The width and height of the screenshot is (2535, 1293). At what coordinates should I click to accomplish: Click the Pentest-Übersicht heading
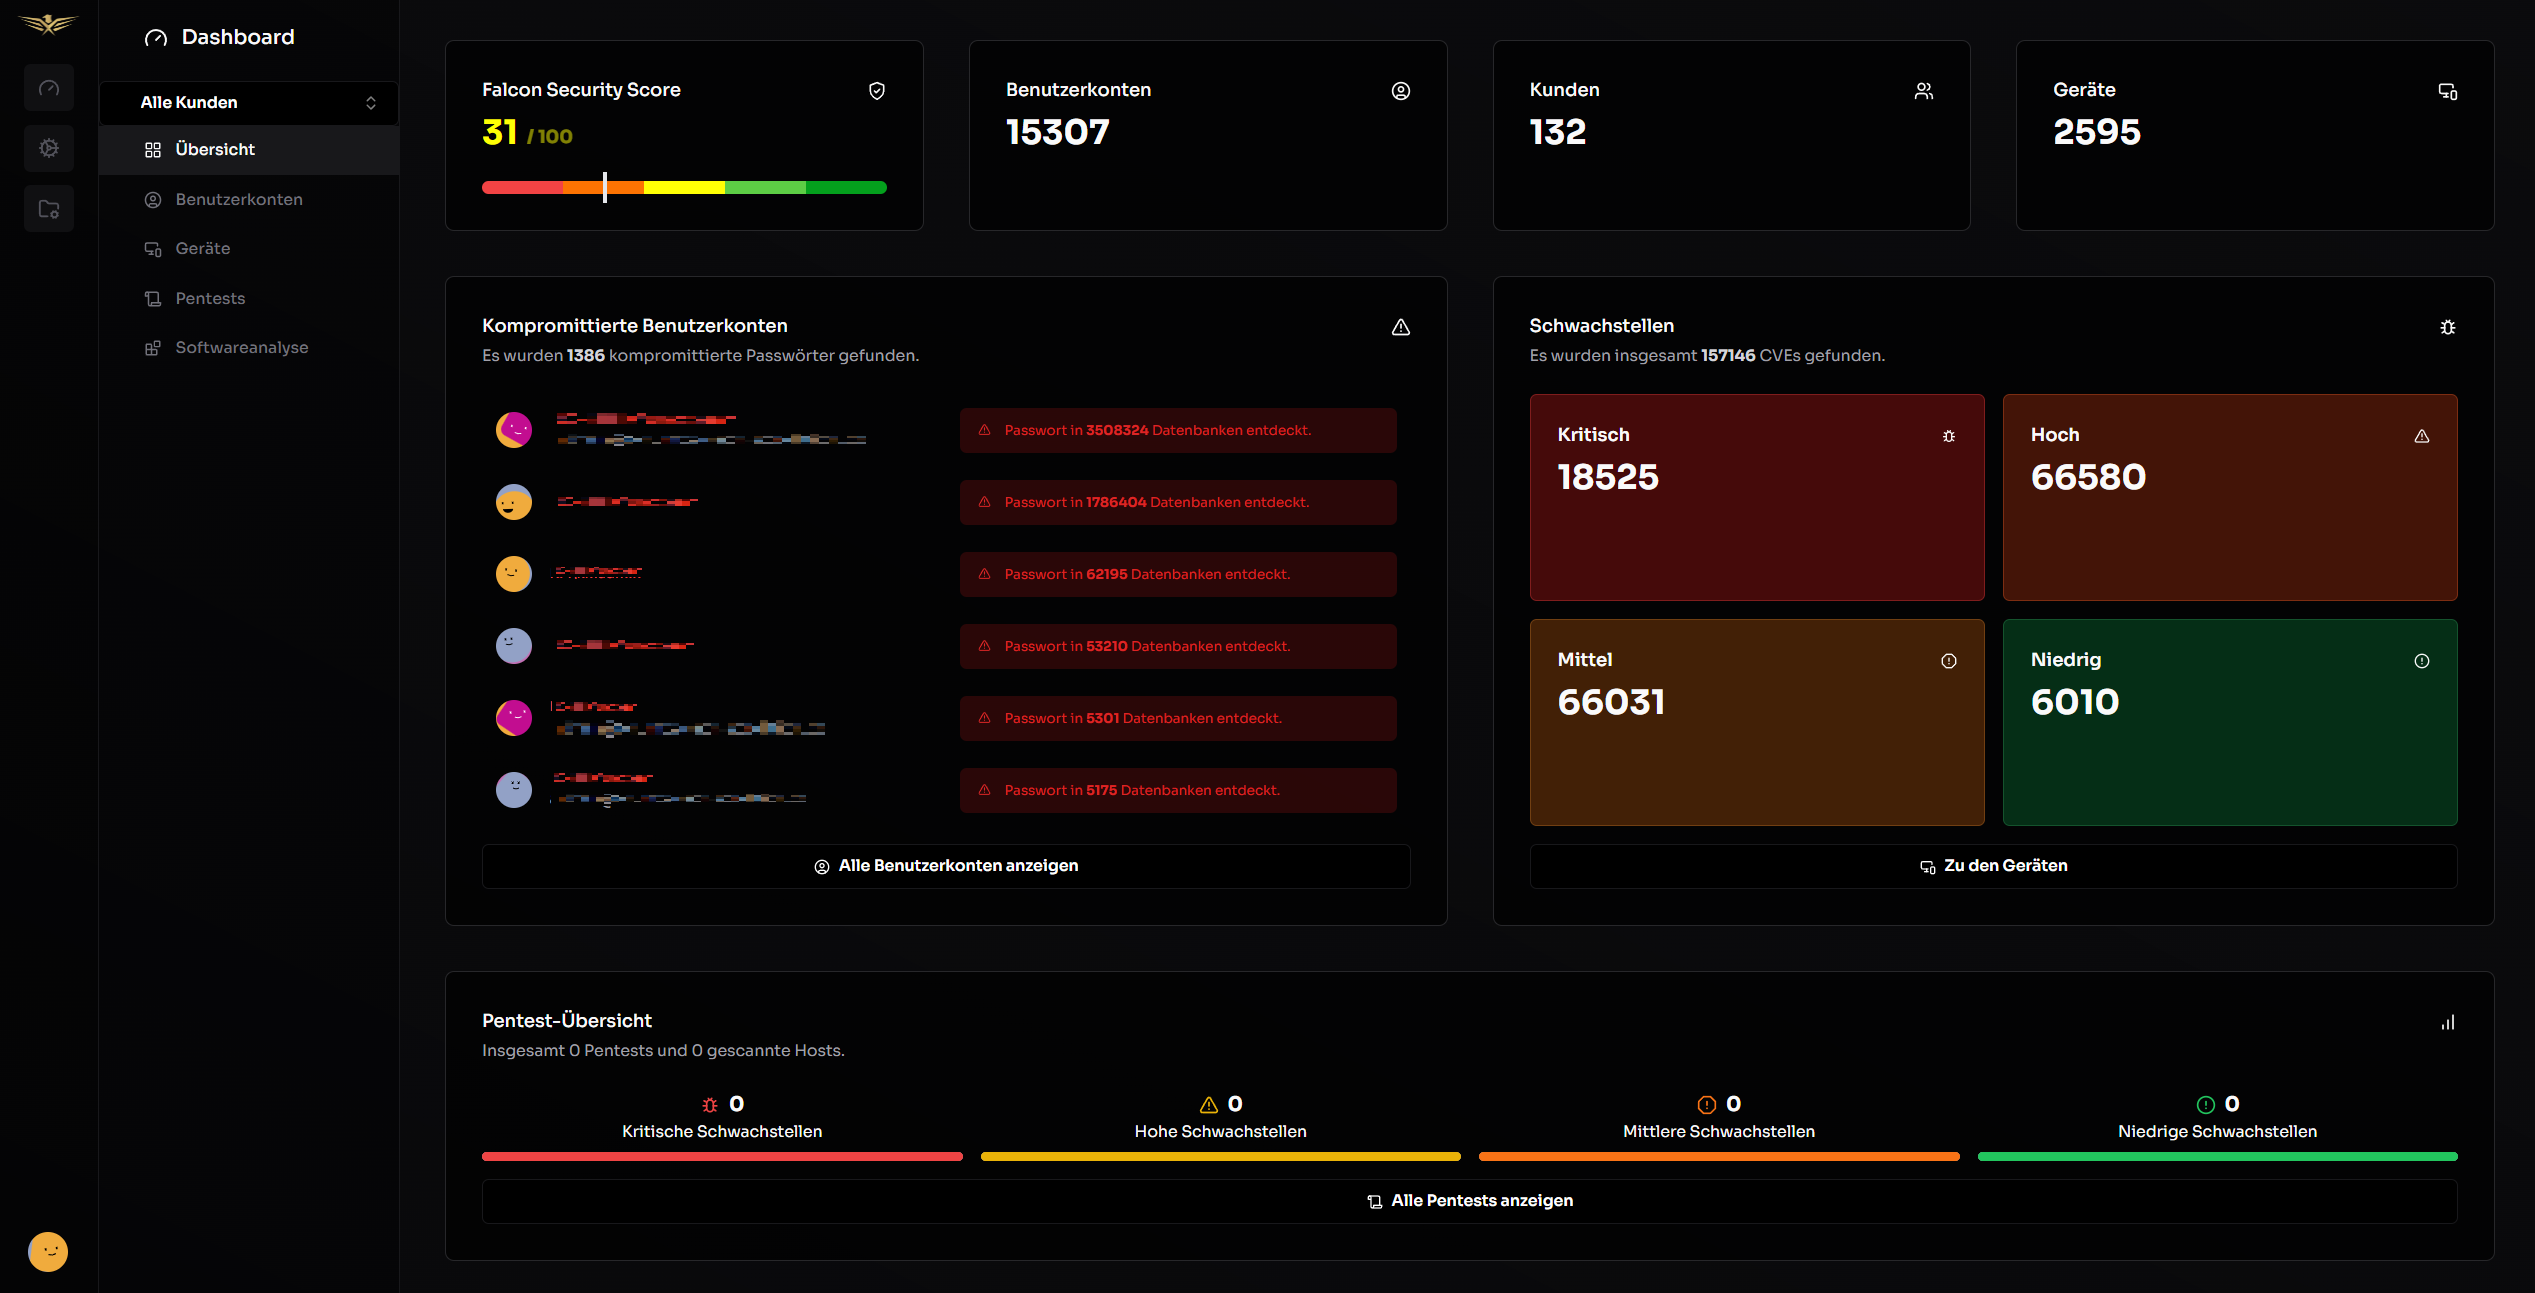567,1021
